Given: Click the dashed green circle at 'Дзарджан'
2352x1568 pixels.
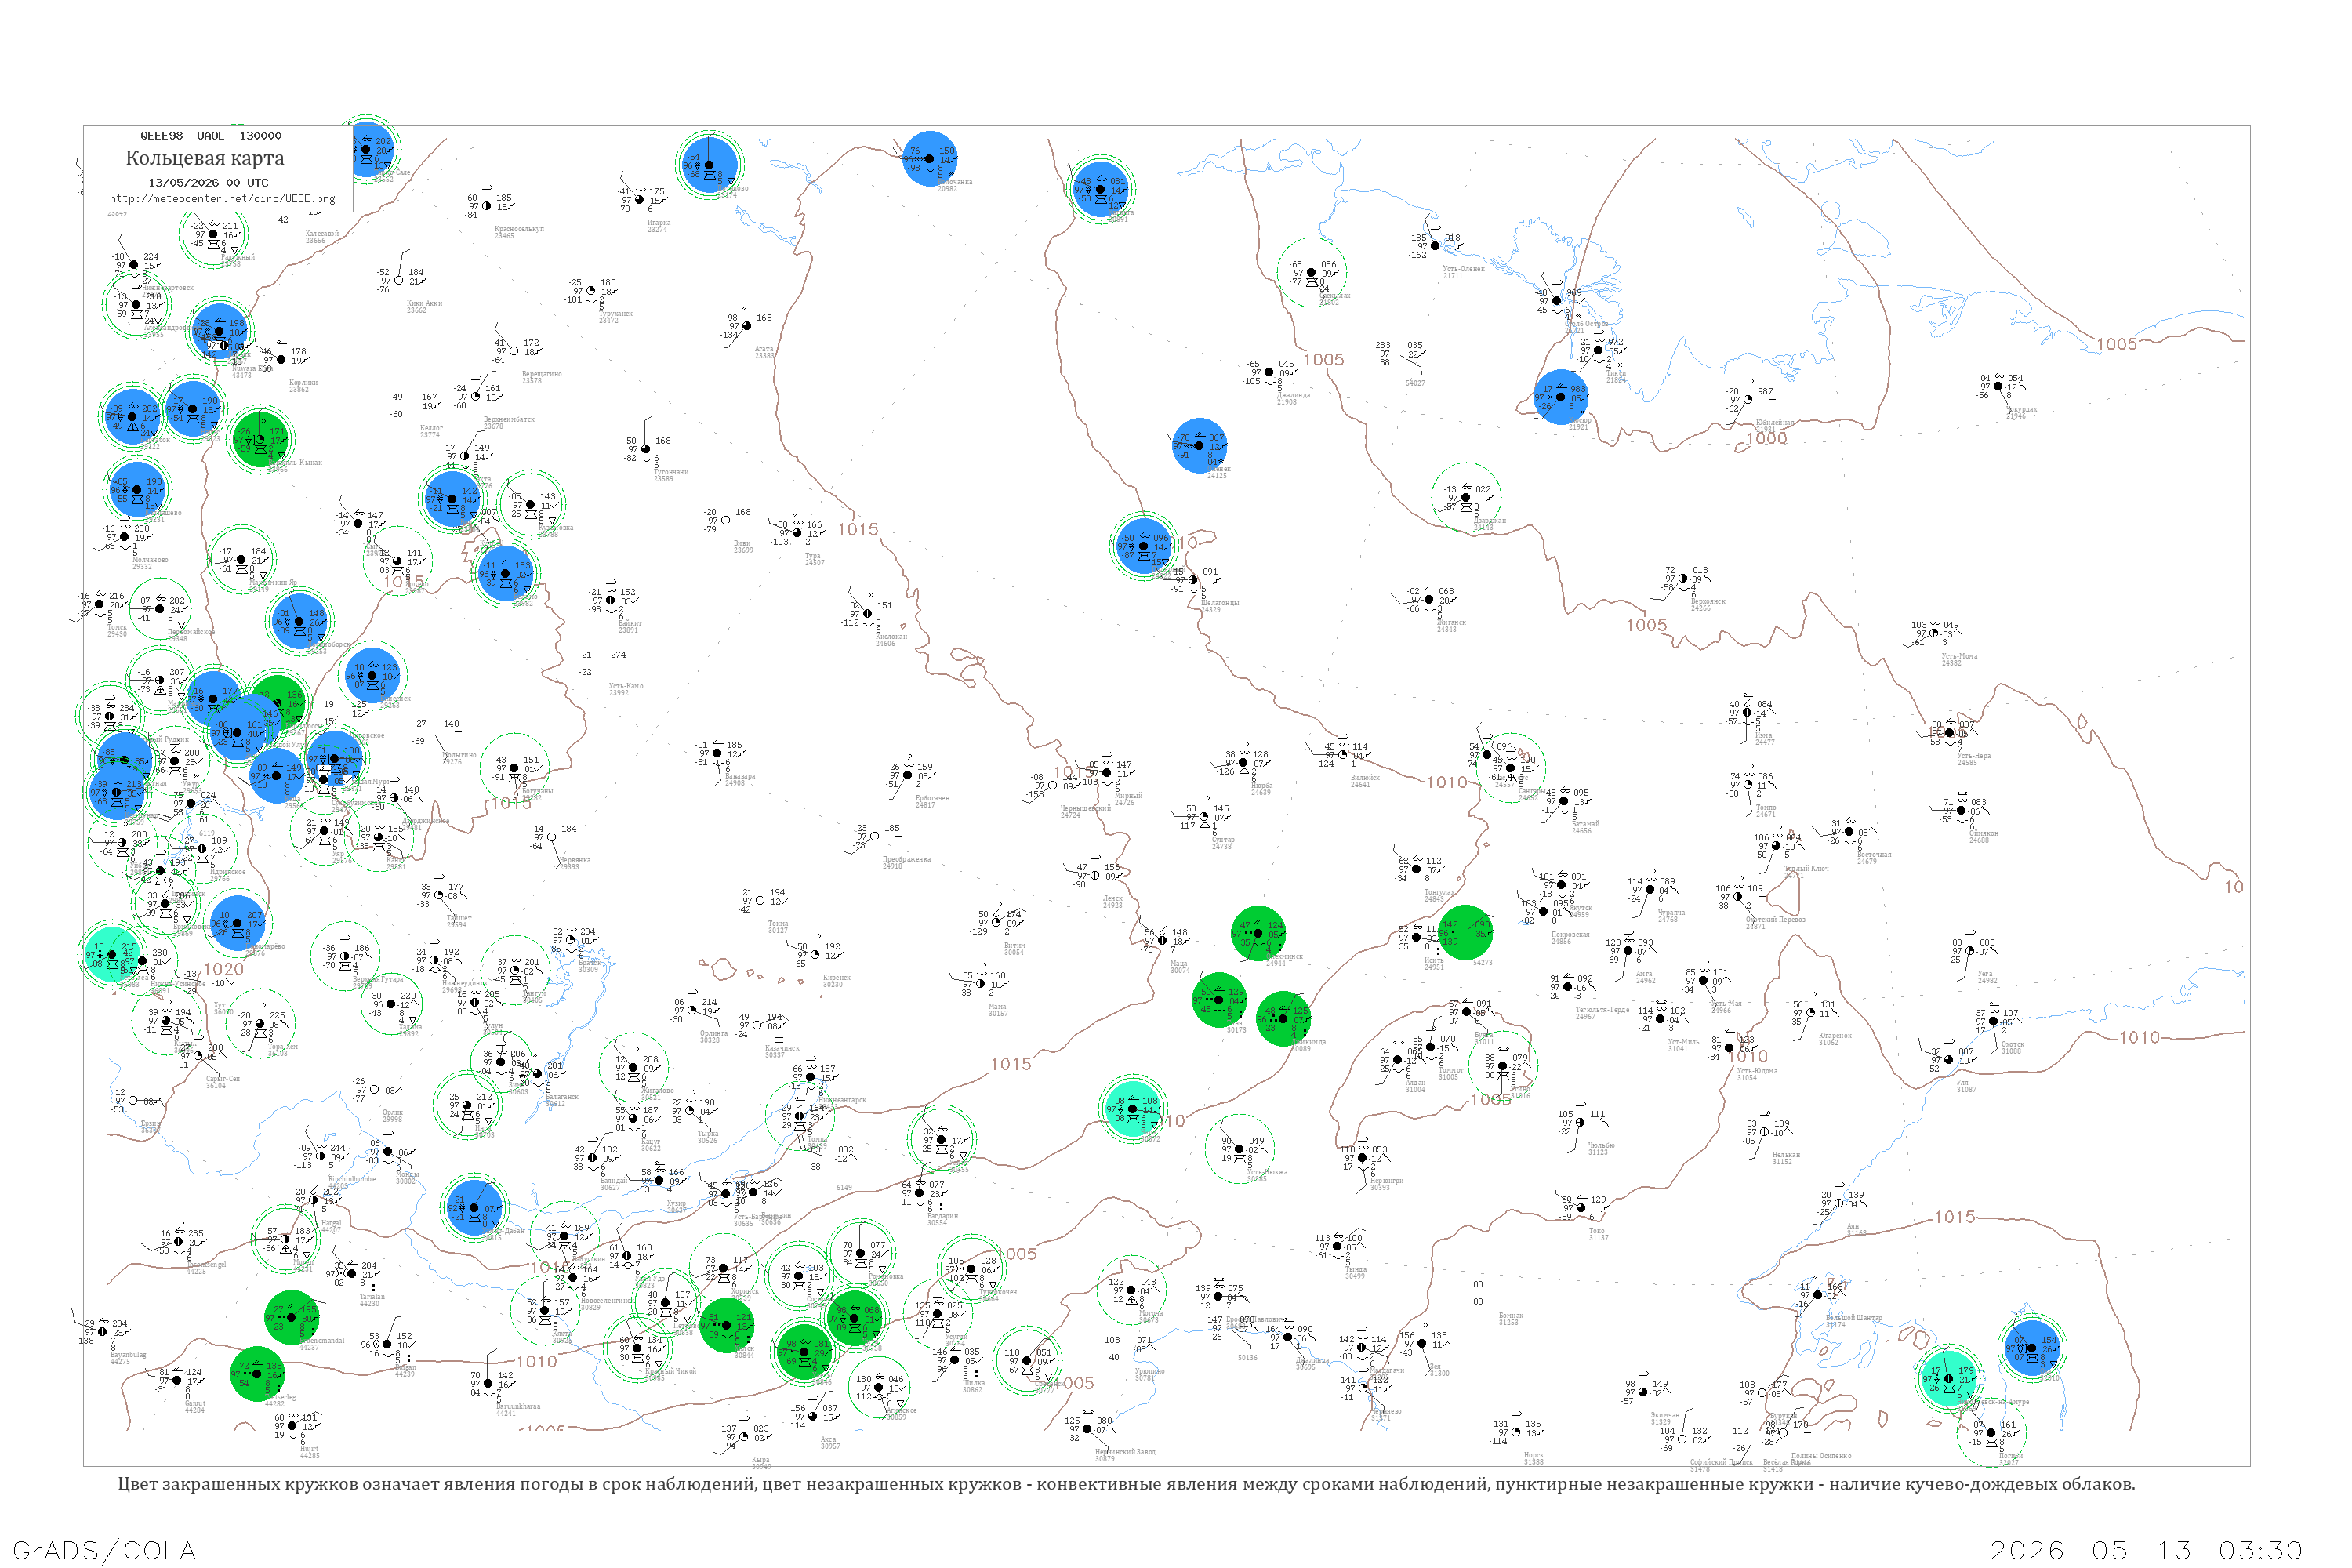Looking at the screenshot, I should pos(1466,497).
